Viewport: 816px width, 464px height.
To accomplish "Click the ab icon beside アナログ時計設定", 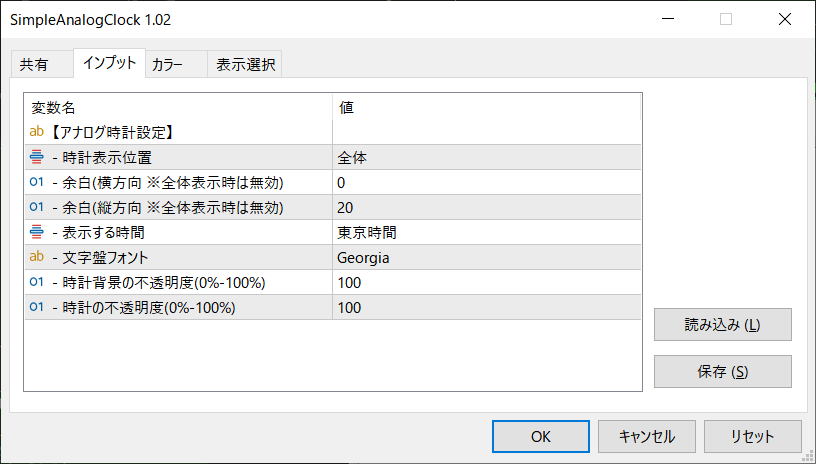I will (x=37, y=132).
